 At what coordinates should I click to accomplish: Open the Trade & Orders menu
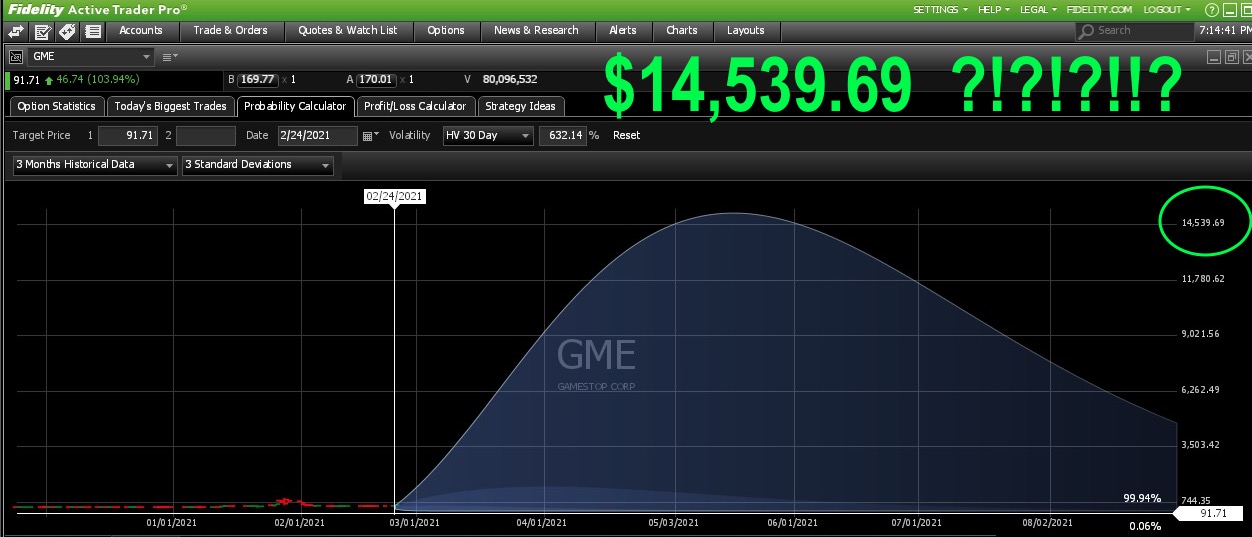tap(230, 31)
